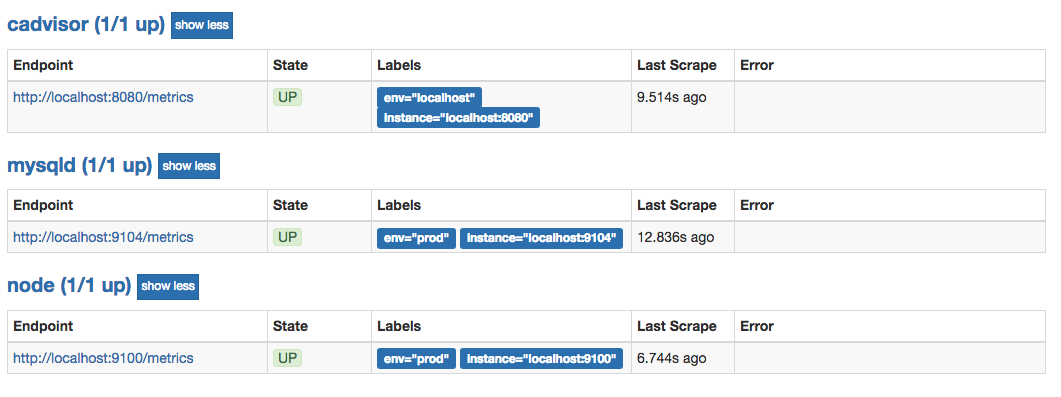Open the localhost:8080/metrics endpoint link
The width and height of the screenshot is (1061, 397).
[103, 97]
